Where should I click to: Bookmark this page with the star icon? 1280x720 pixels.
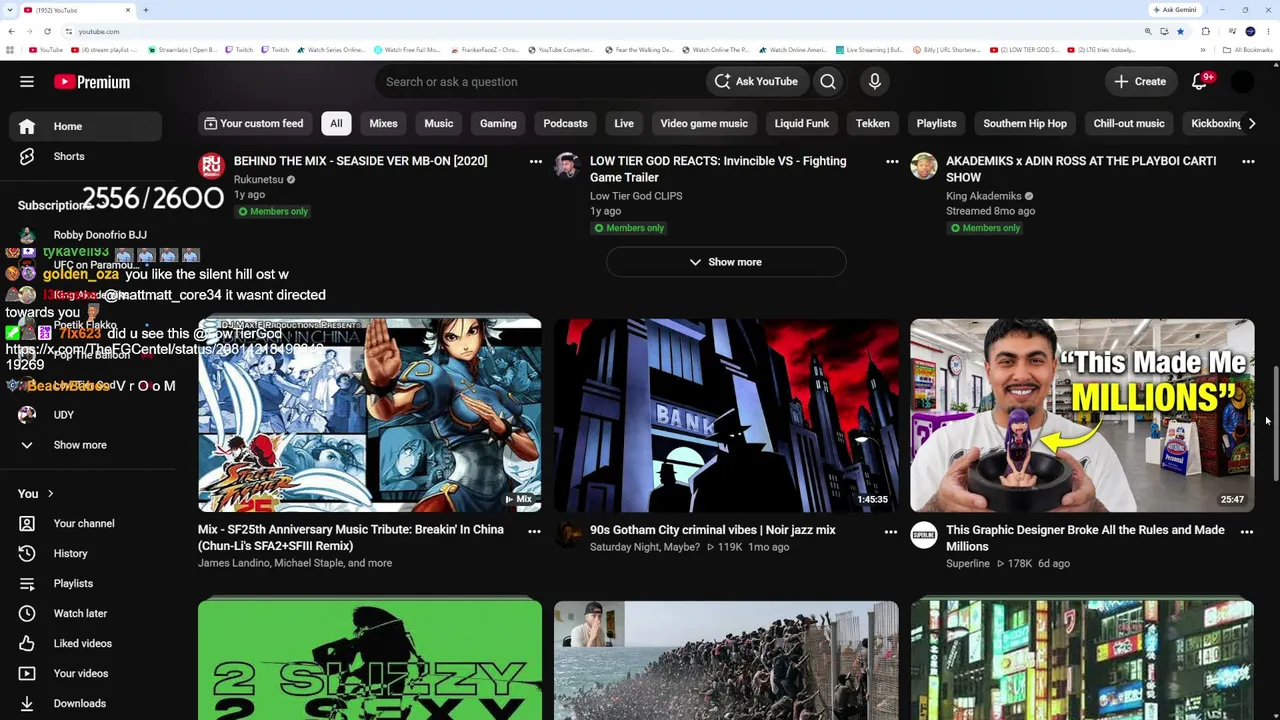point(1181,31)
